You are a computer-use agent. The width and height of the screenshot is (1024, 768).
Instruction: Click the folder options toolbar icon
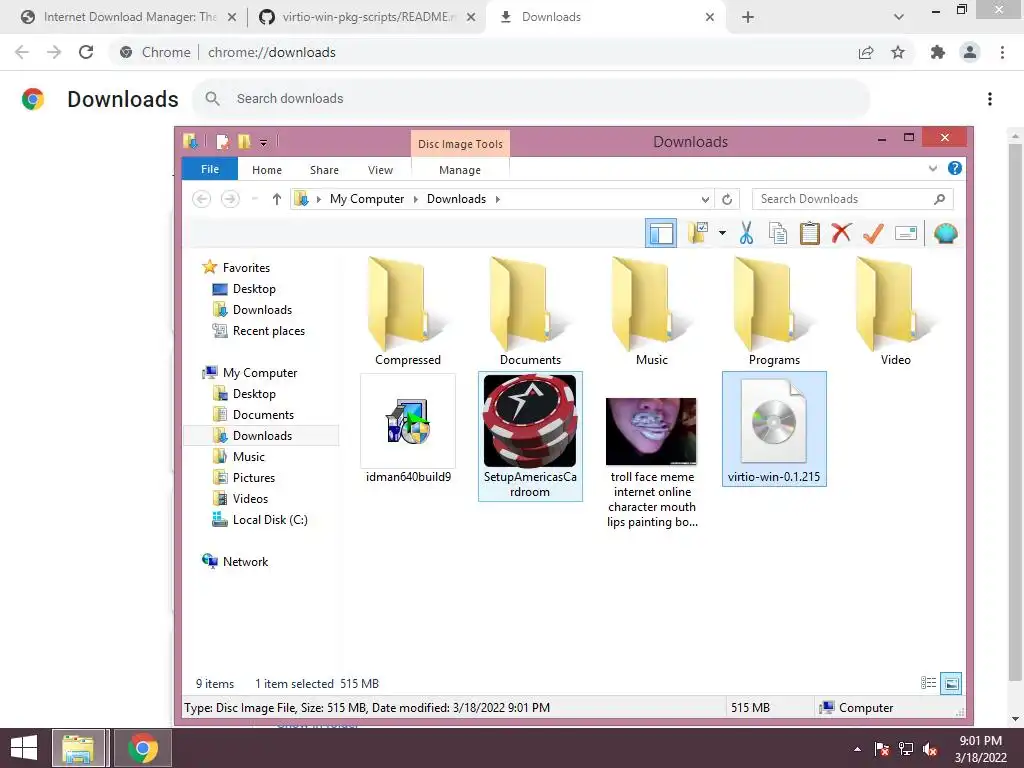(698, 232)
